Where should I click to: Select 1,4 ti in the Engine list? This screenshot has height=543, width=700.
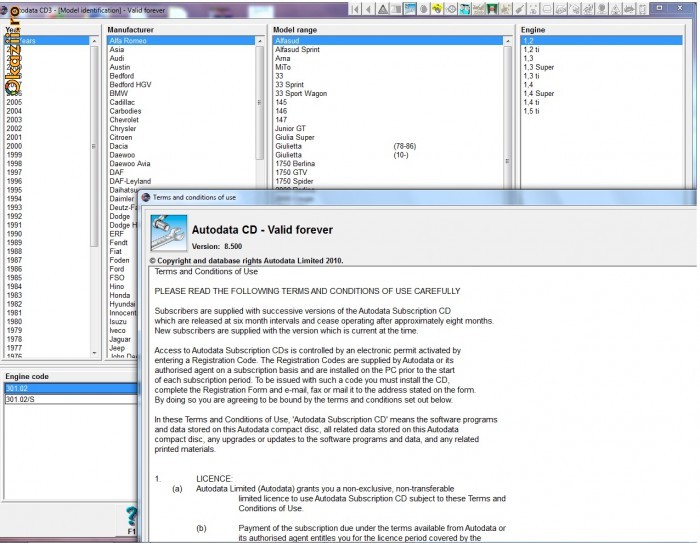coord(531,102)
